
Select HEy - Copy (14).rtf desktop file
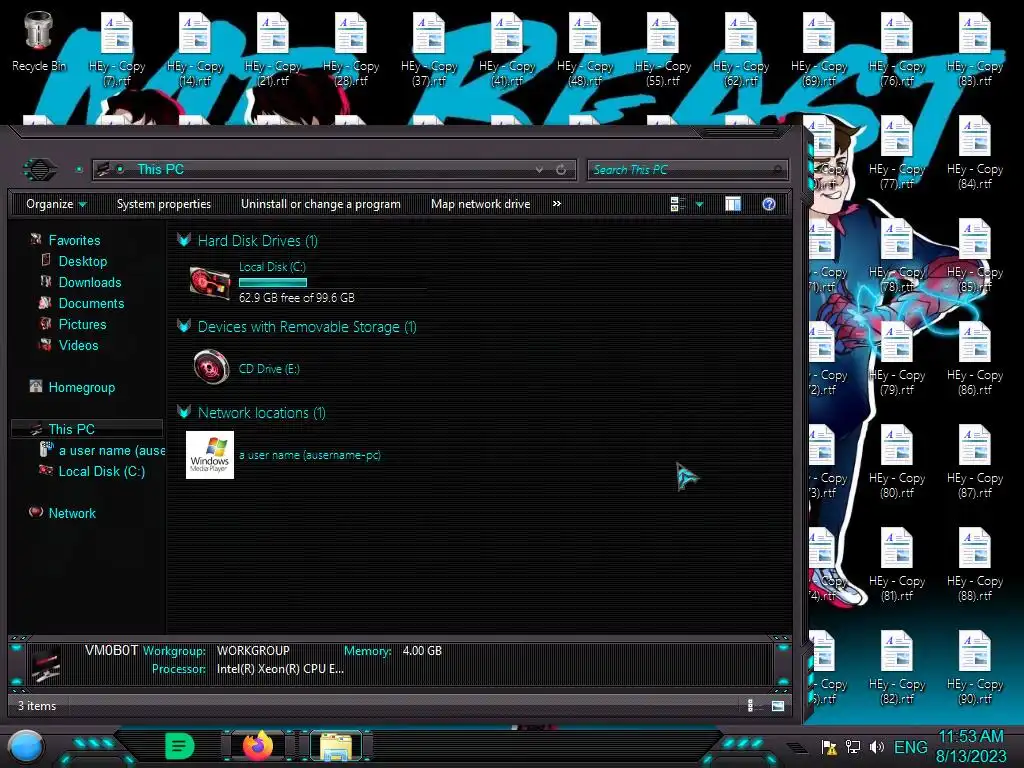click(x=195, y=50)
